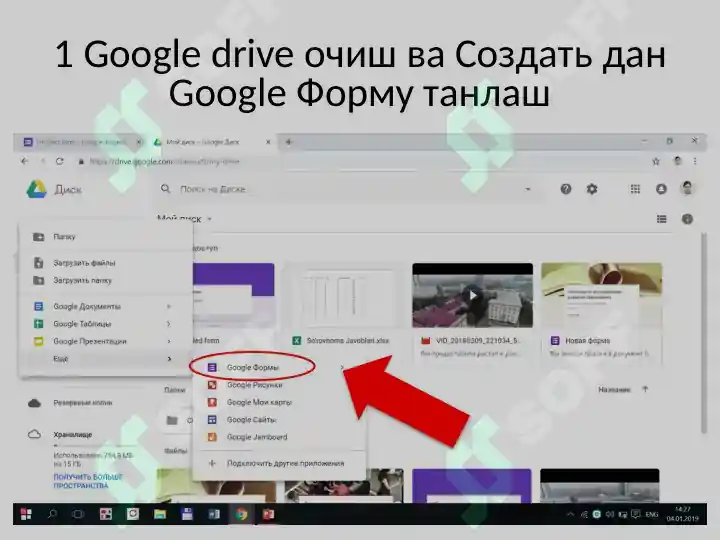The height and width of the screenshot is (540, 720).
Task: Open PowerPoint from the taskbar
Action: 268,514
